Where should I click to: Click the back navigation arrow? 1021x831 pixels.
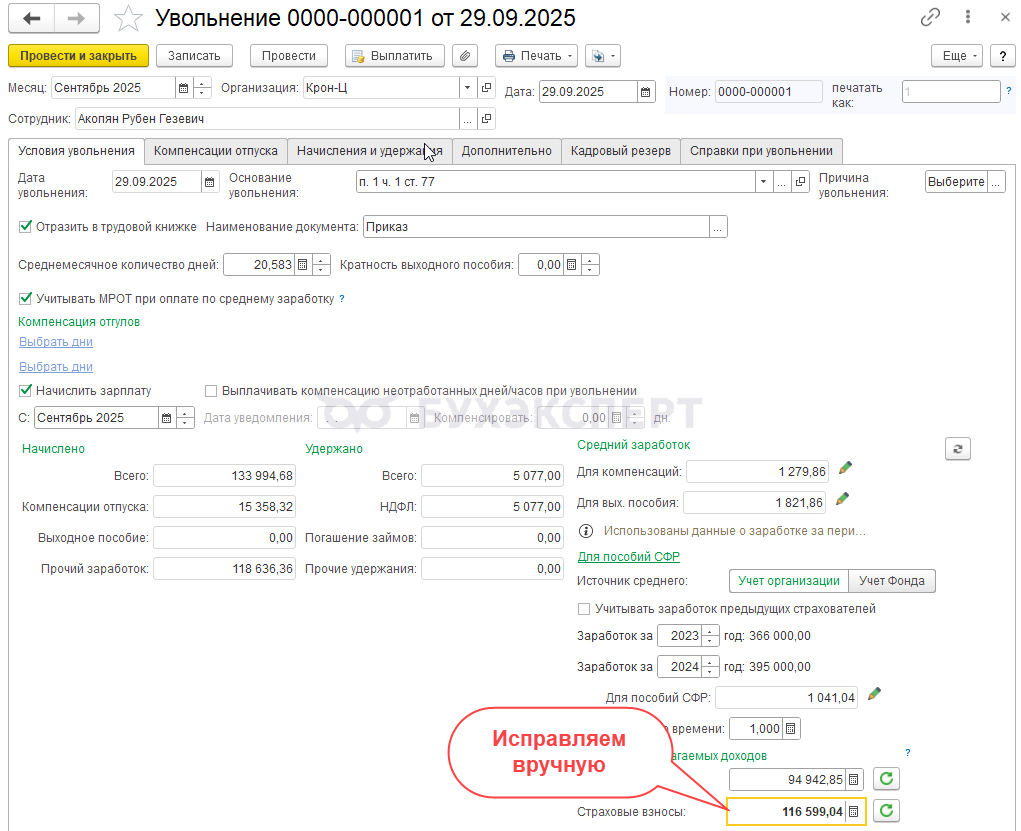click(32, 19)
